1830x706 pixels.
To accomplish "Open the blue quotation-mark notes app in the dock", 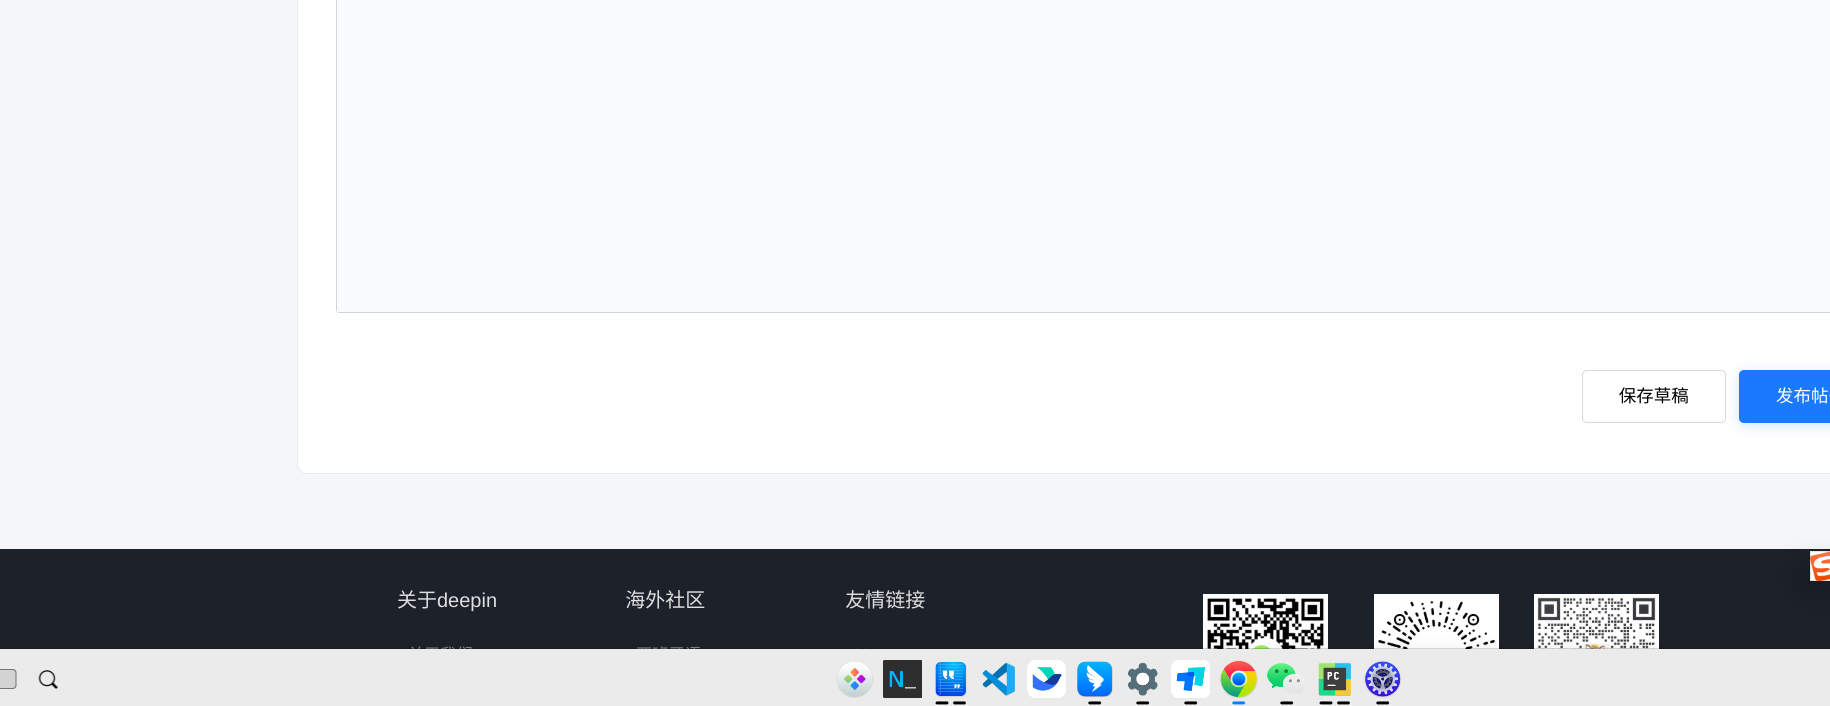I will tap(950, 680).
